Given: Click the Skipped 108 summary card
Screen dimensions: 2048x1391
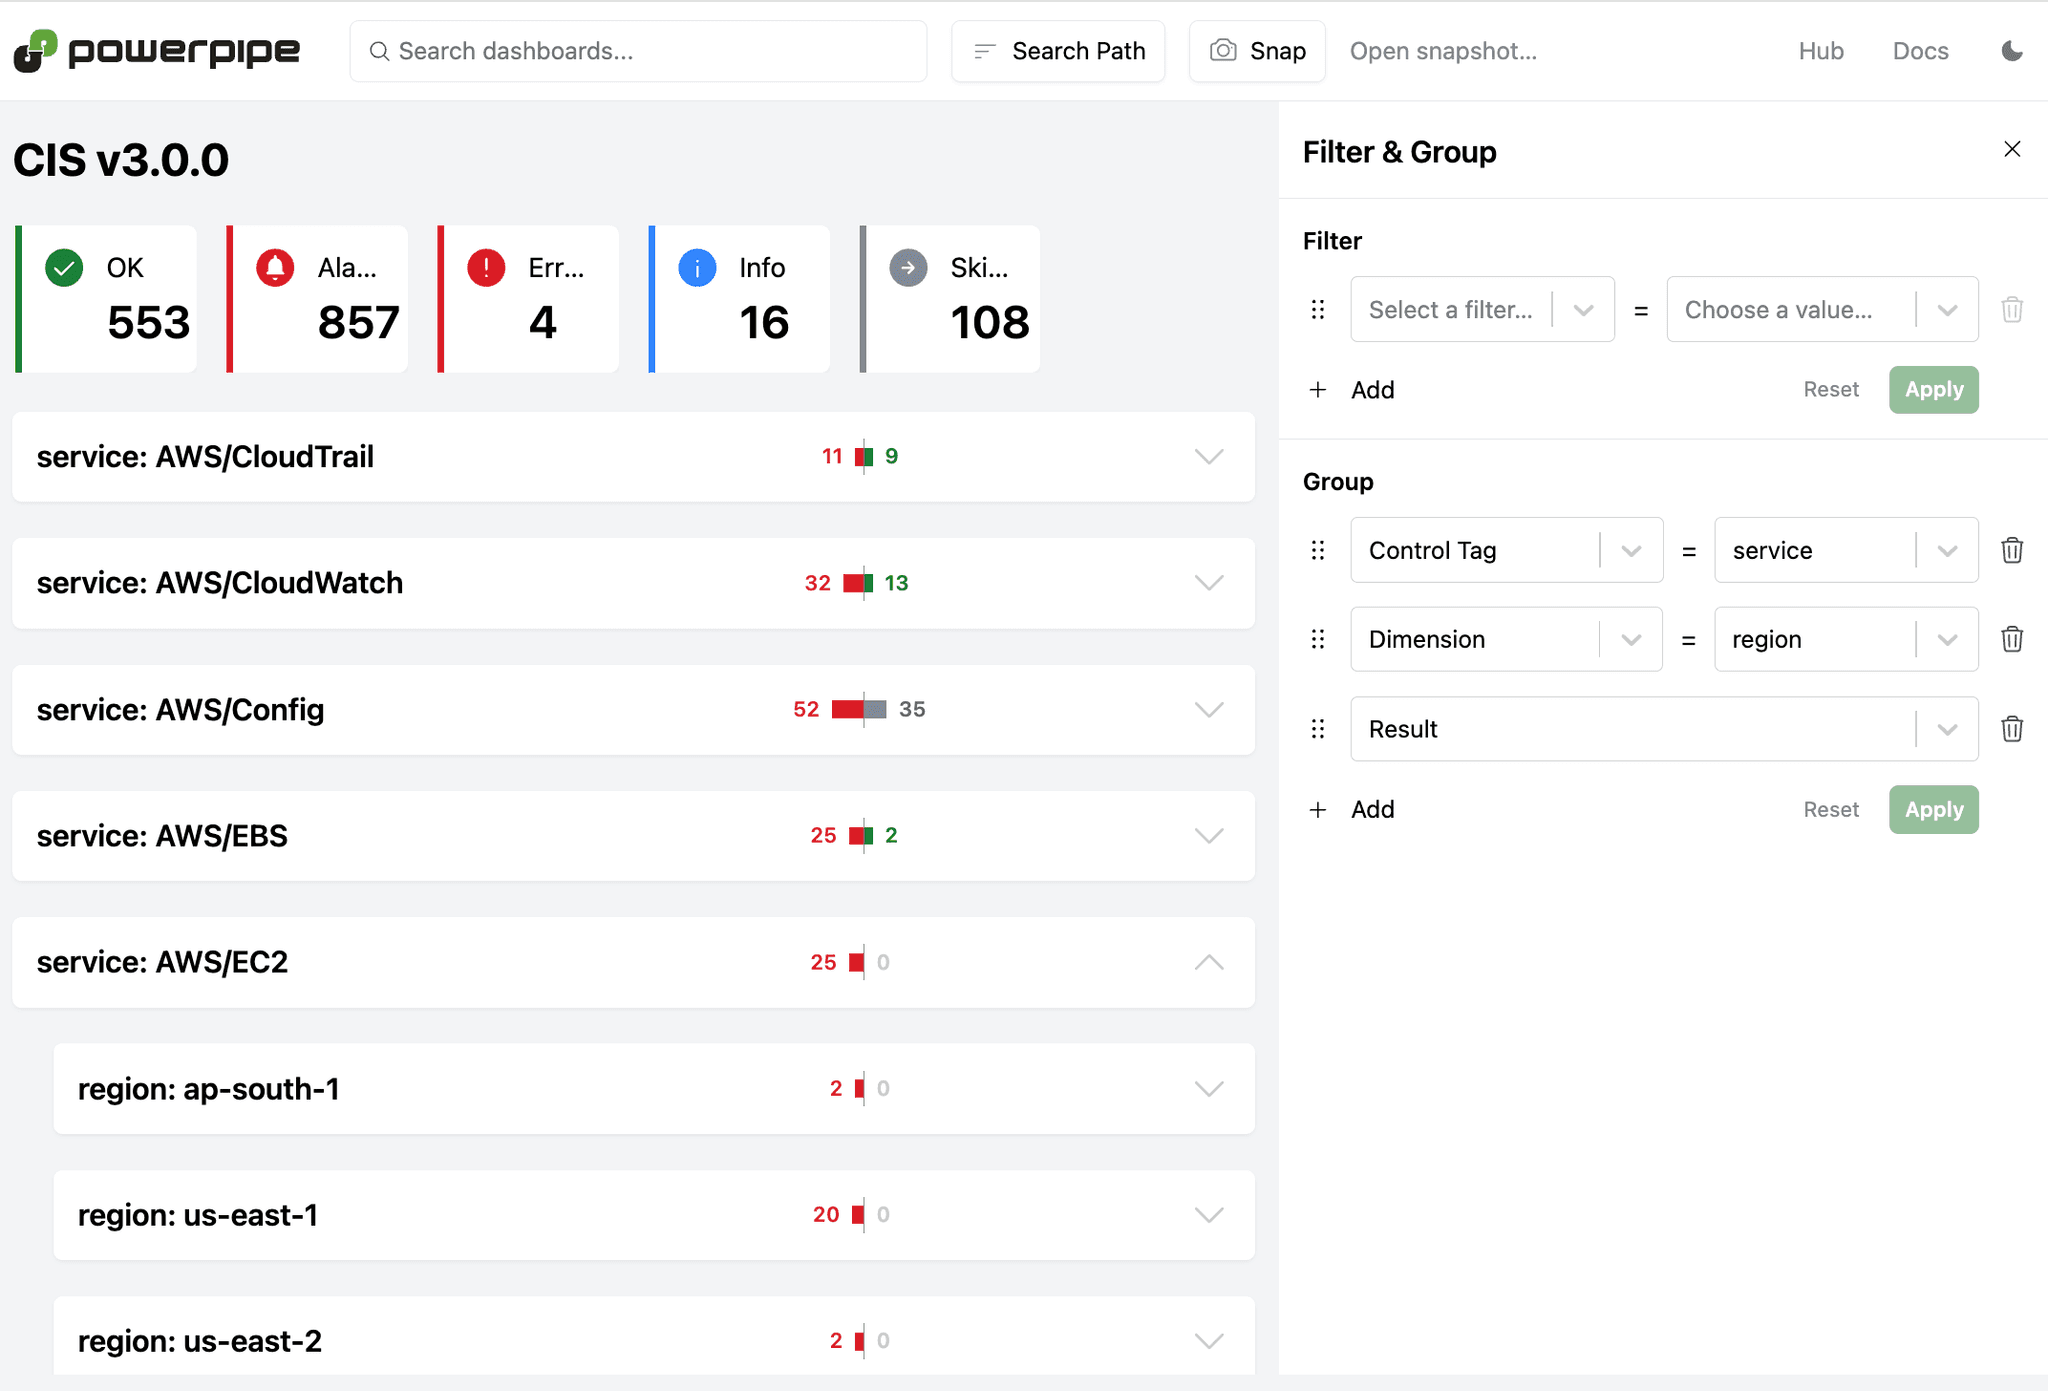Looking at the screenshot, I should point(950,299).
